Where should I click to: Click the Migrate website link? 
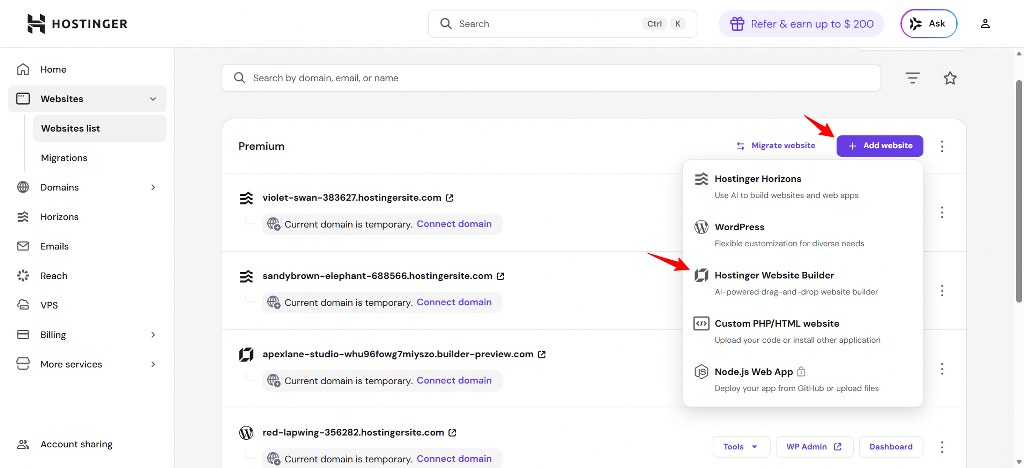(x=776, y=146)
